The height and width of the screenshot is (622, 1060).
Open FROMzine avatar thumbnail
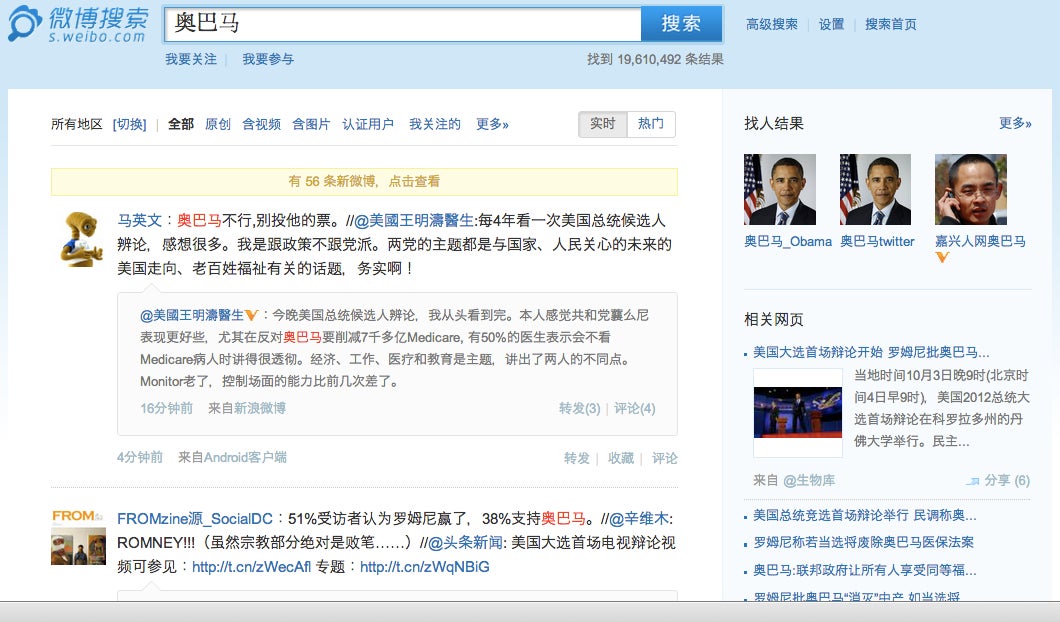(78, 537)
